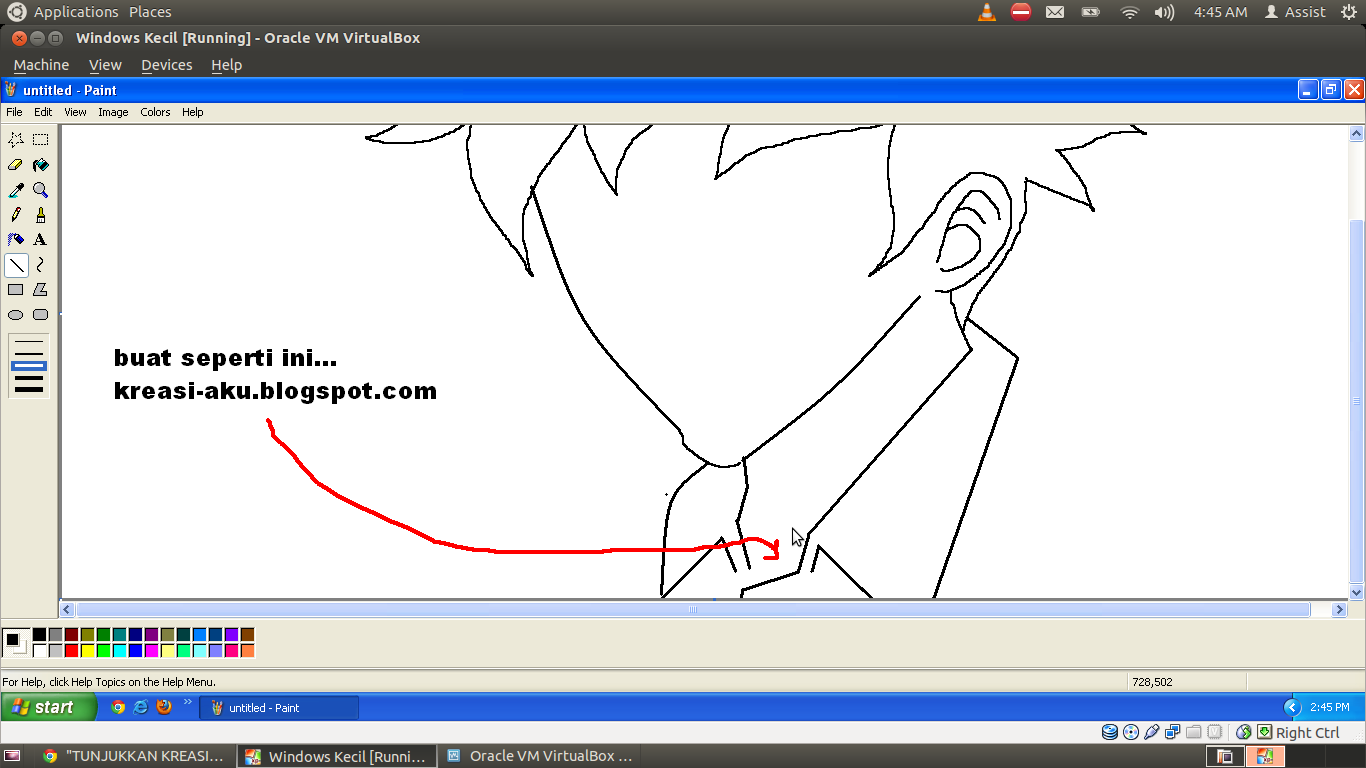Screen dimensions: 1366x768
Task: Pick the red color swatch
Action: (x=71, y=651)
